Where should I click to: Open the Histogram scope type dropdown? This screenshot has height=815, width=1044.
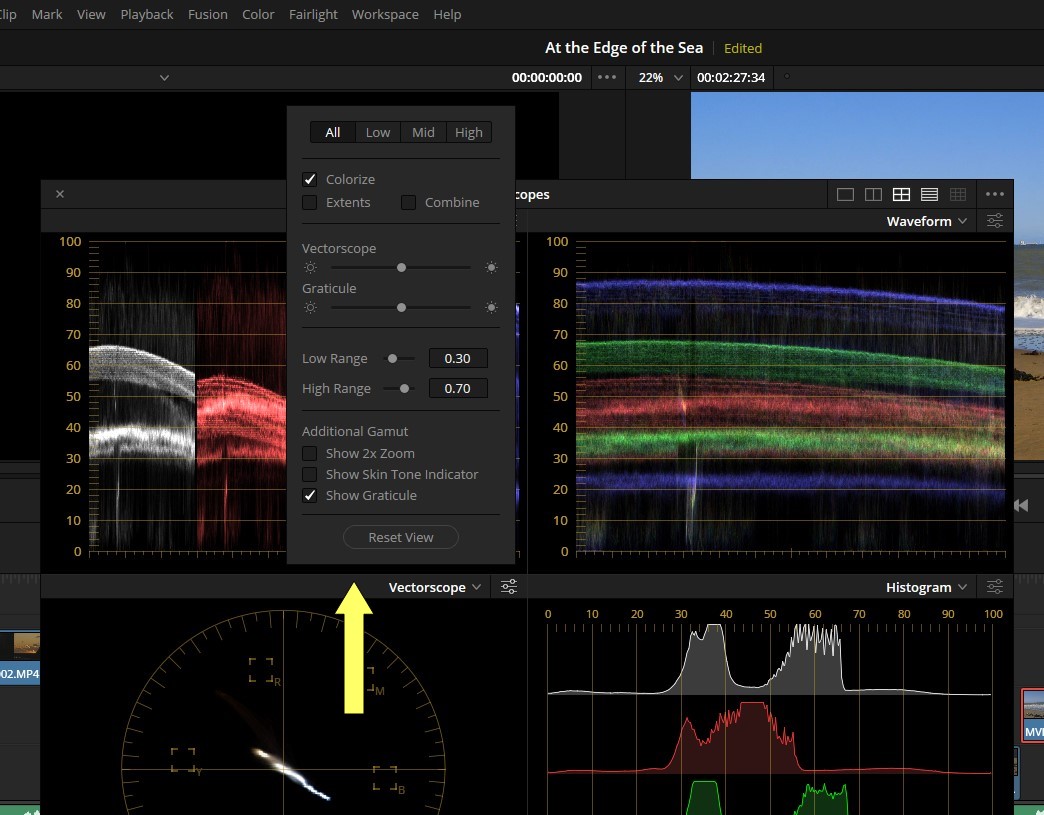pos(926,587)
